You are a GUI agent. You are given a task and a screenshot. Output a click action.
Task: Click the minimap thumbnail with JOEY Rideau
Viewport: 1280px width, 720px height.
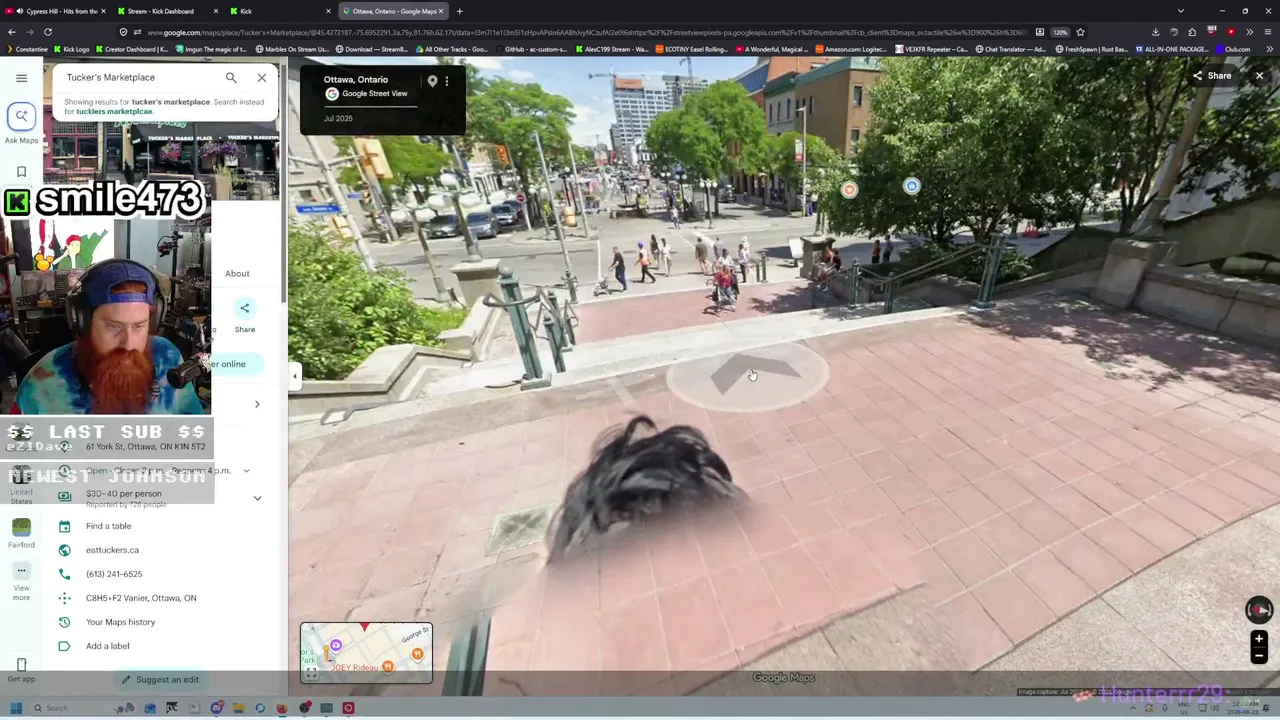366,653
